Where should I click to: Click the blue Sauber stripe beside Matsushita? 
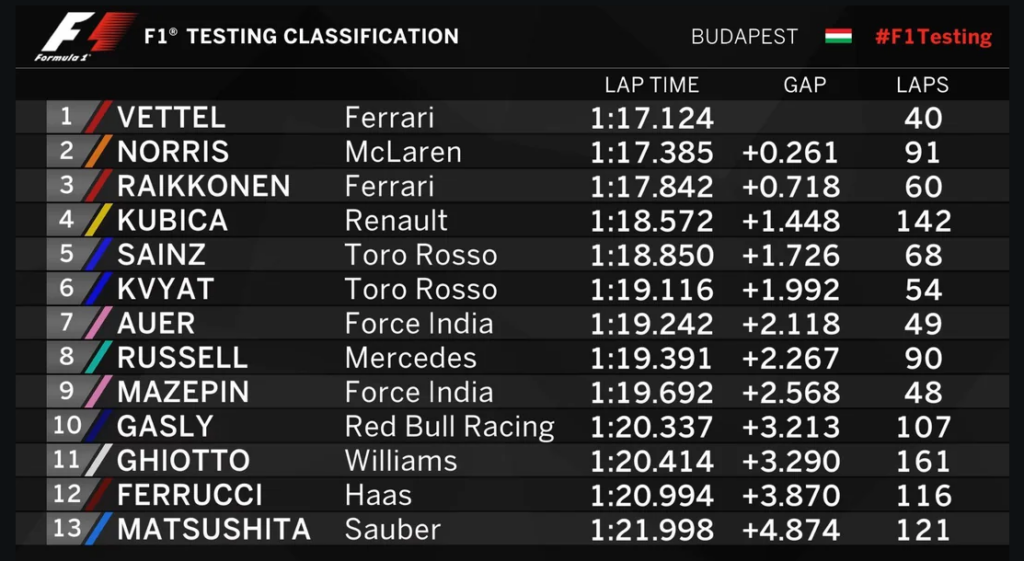click(99, 528)
